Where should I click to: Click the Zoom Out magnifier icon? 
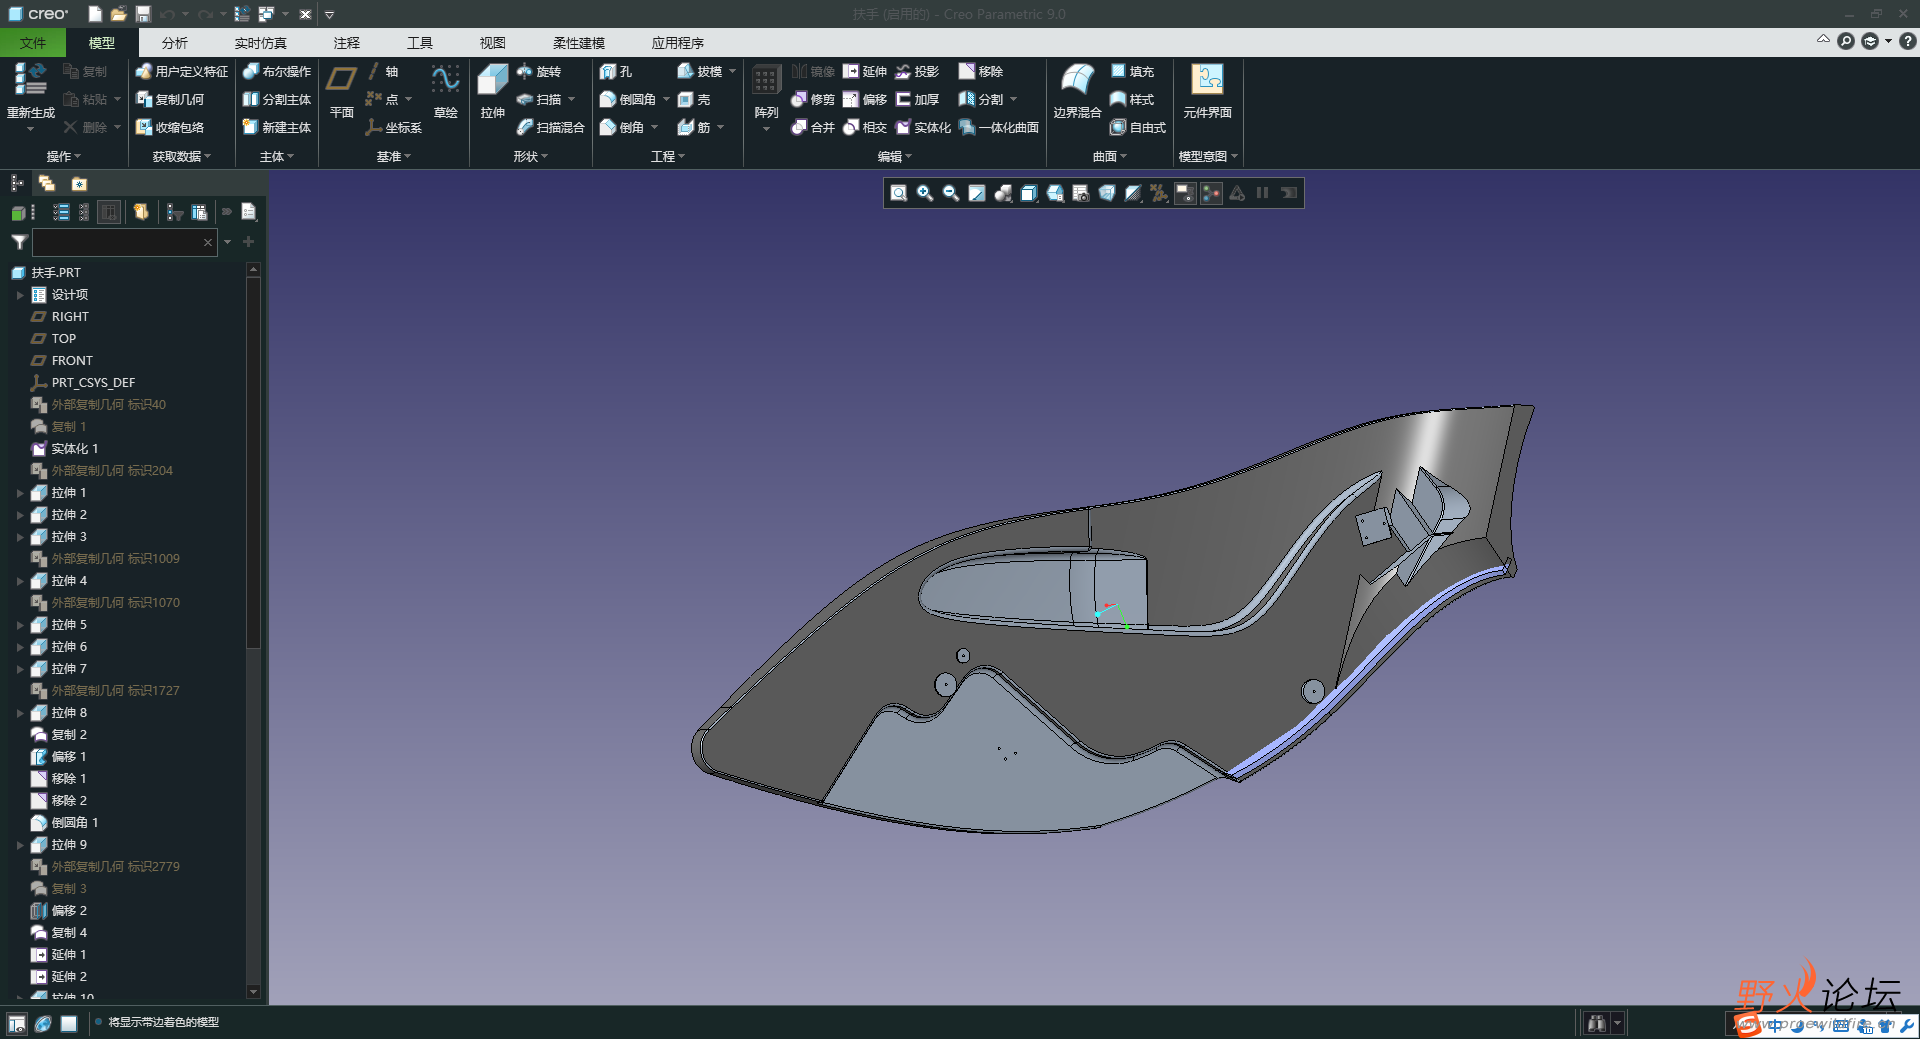coord(951,194)
